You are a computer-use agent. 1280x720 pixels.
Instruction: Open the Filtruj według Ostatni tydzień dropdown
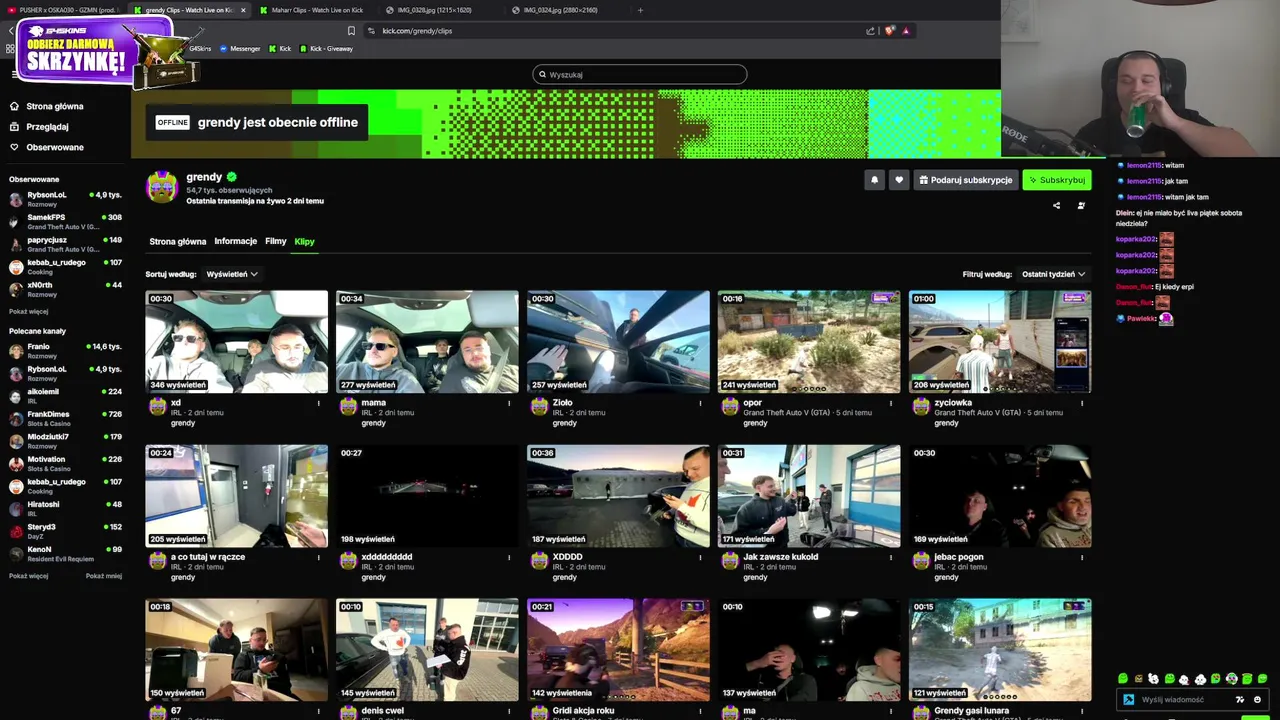(1053, 274)
